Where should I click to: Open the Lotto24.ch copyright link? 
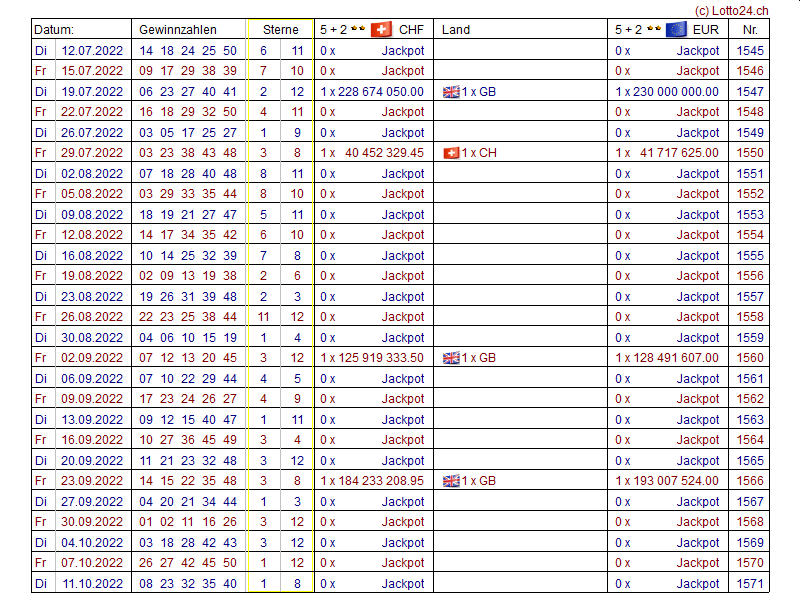729,9
